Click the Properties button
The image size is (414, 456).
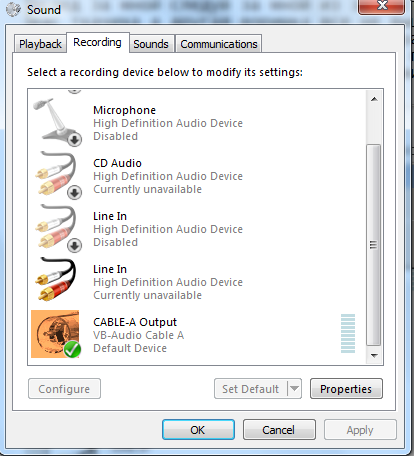[x=346, y=389]
